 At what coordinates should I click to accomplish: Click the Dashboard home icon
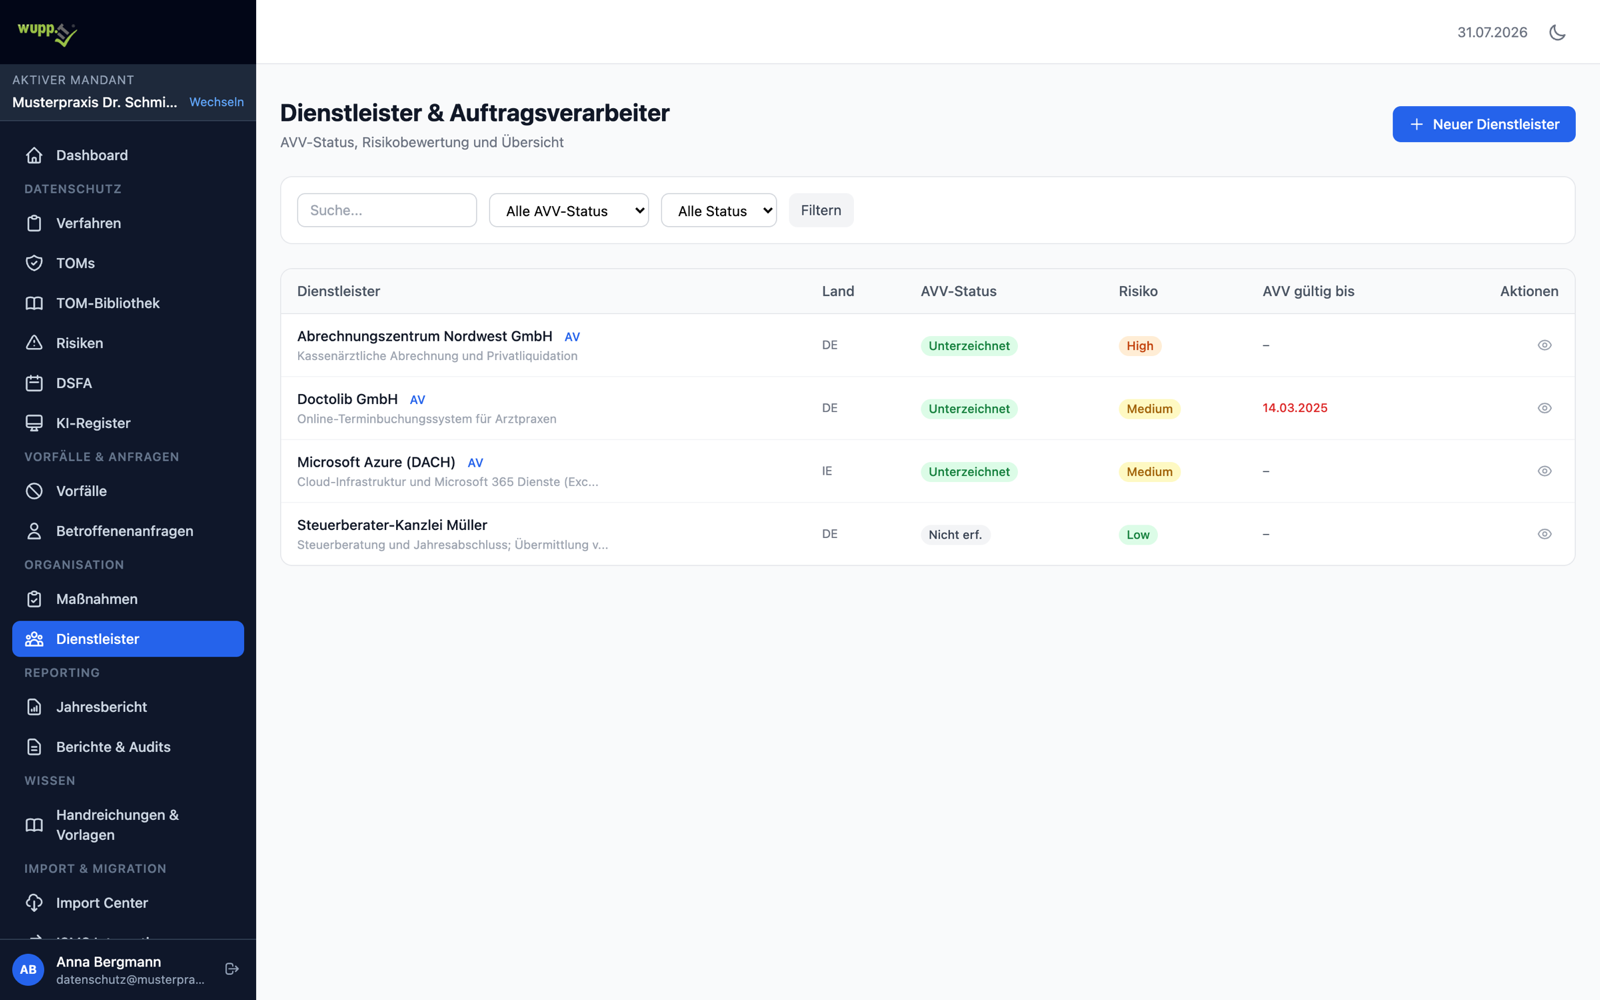click(34, 155)
